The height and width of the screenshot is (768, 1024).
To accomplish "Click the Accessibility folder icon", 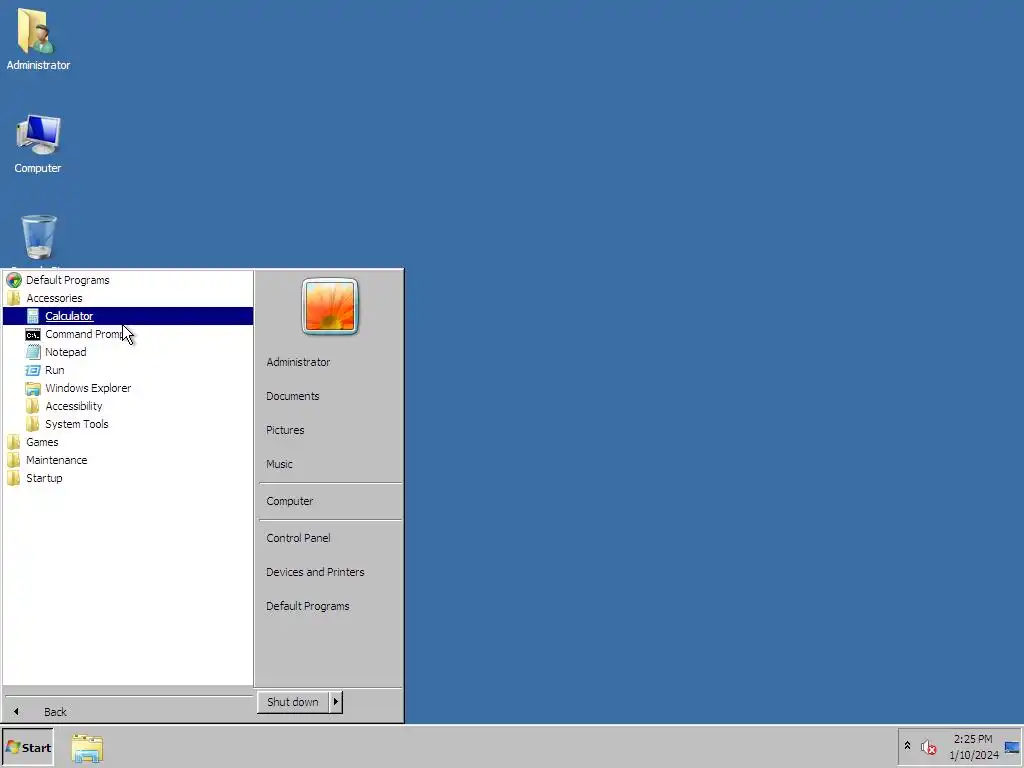I will [33, 406].
